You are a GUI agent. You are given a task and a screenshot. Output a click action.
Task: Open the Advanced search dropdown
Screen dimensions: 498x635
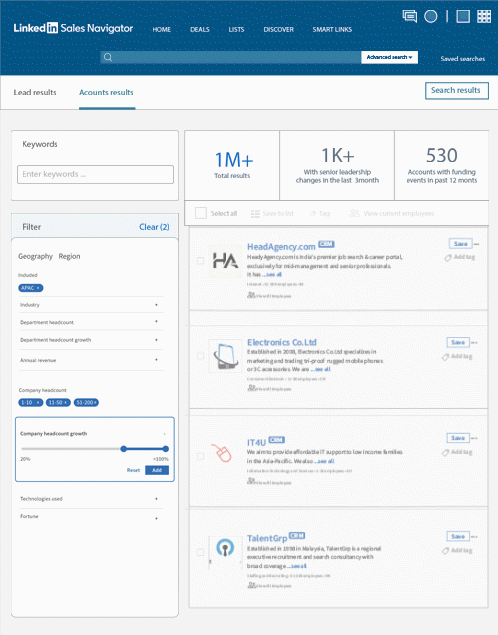[x=389, y=57]
